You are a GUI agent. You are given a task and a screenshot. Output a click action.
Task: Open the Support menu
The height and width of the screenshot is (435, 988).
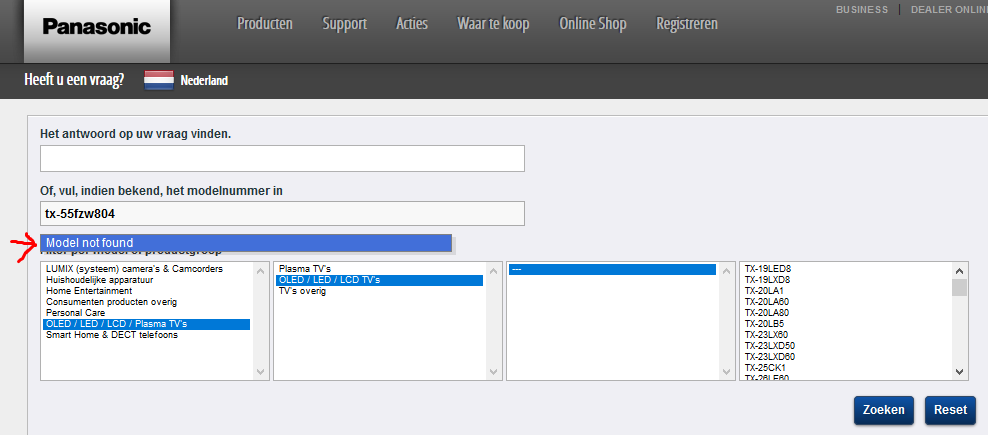point(345,24)
